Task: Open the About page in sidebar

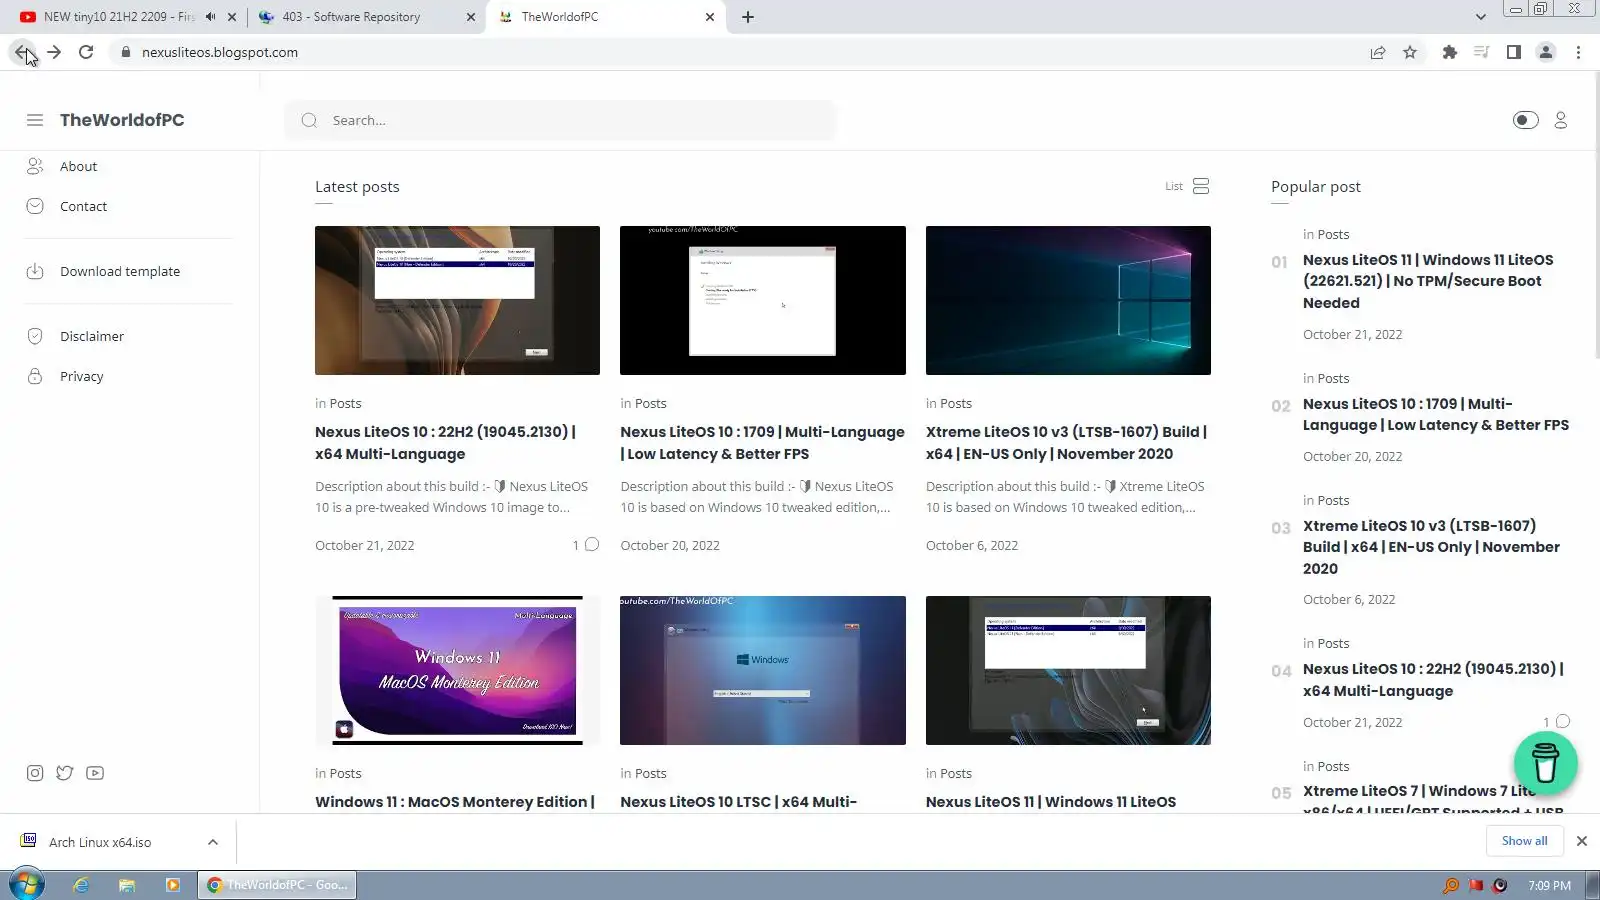Action: point(78,166)
